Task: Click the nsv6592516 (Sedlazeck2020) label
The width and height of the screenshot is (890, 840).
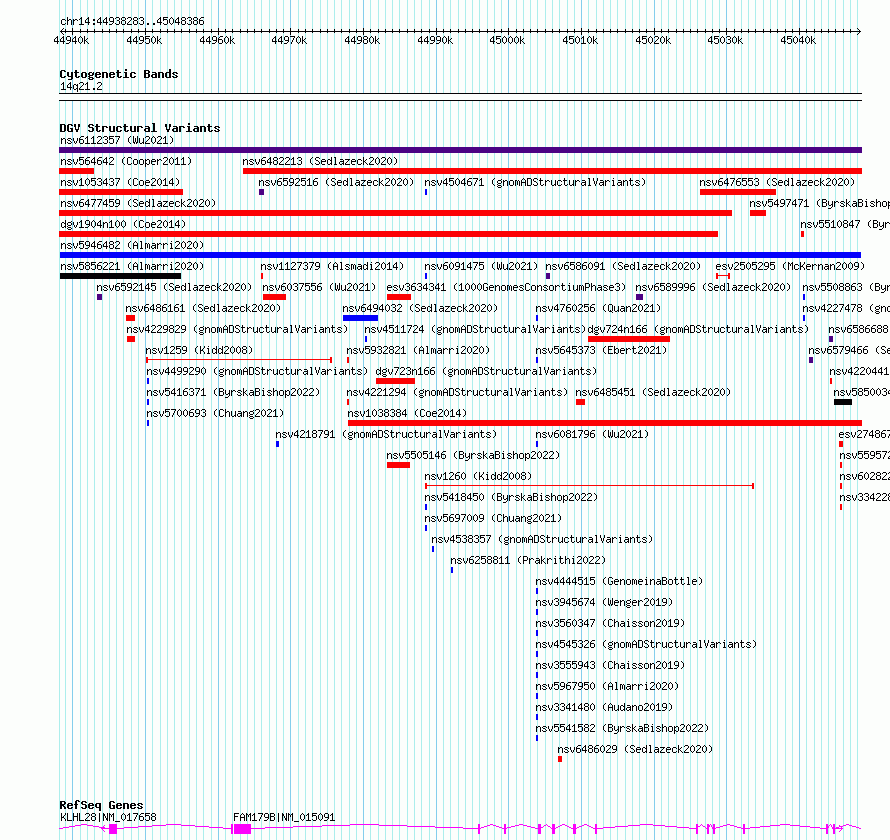Action: (x=336, y=182)
